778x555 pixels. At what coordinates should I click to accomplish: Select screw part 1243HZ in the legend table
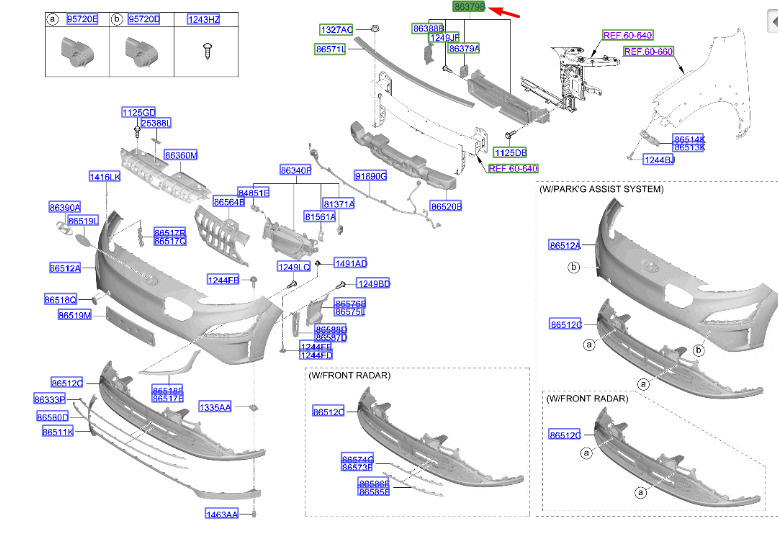tap(203, 19)
